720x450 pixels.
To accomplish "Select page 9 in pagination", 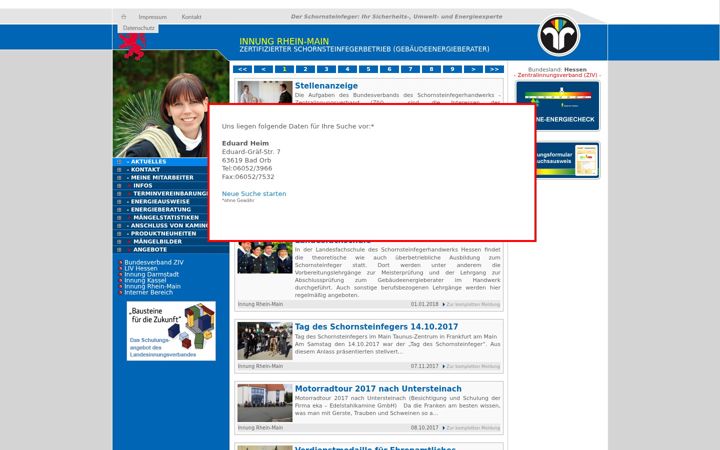I will (452, 69).
